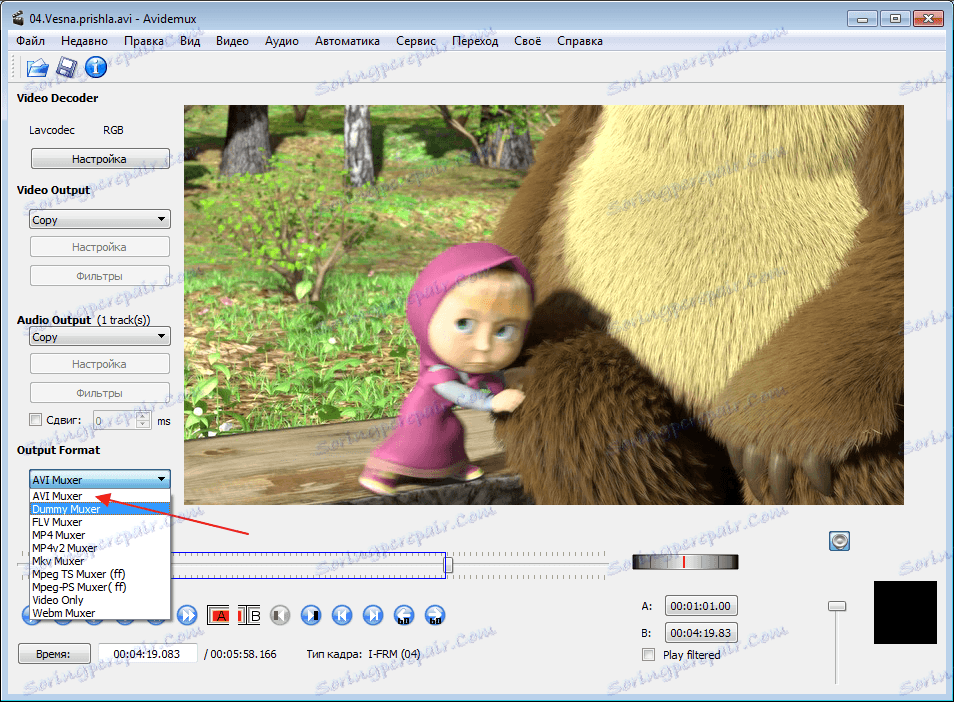This screenshot has width=954, height=702.
Task: Collapse the AVI Muxer output format combo box
Action: 100,479
